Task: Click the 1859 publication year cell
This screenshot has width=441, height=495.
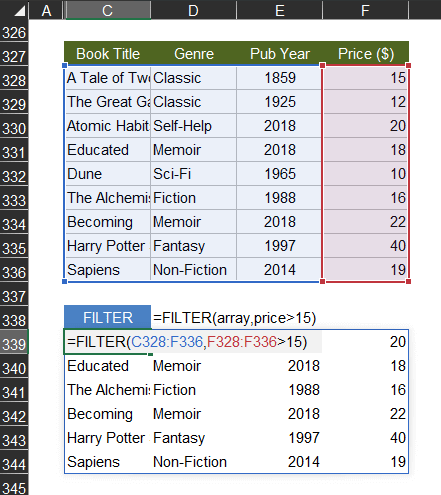Action: point(280,78)
